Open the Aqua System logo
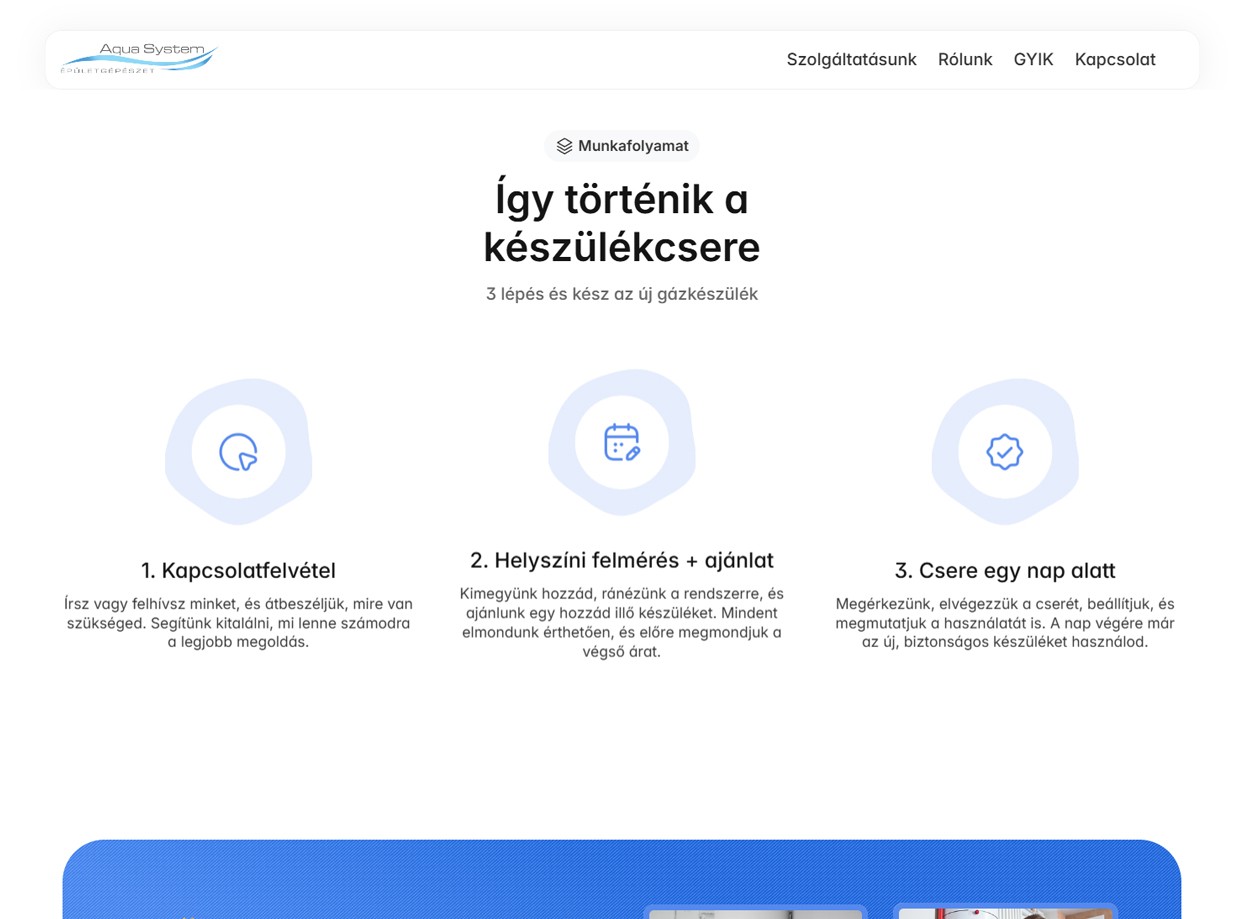 coord(139,58)
